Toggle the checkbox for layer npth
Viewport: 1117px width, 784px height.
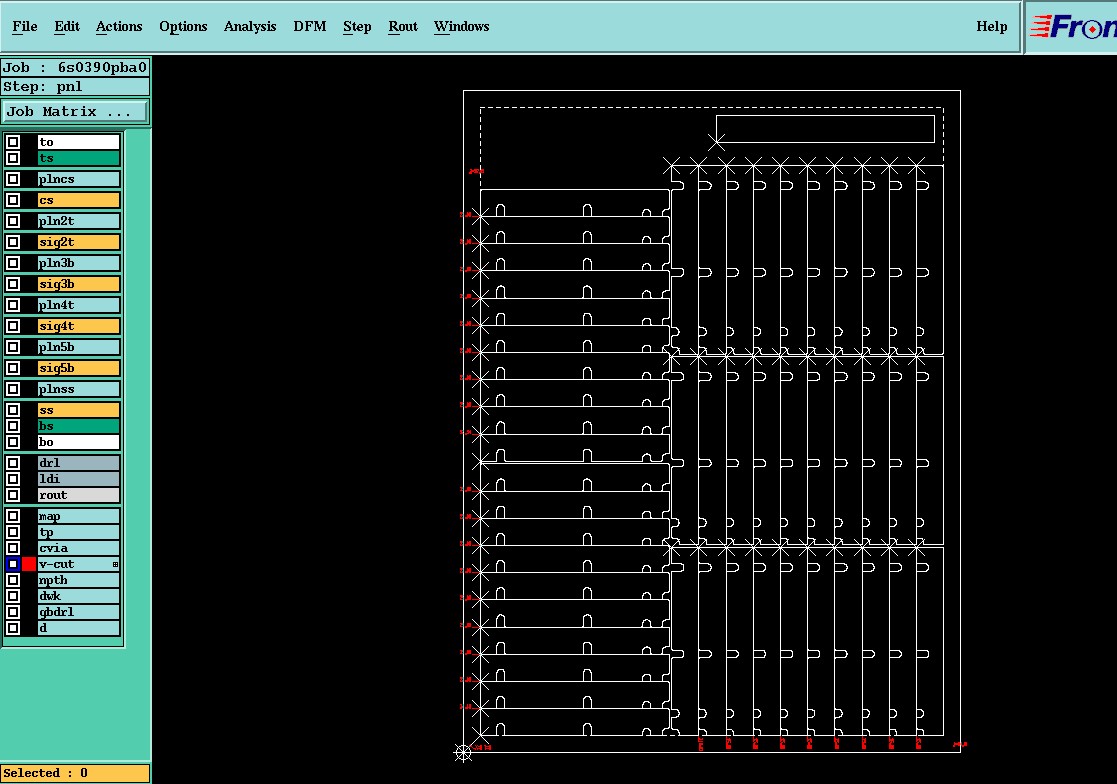coord(13,580)
